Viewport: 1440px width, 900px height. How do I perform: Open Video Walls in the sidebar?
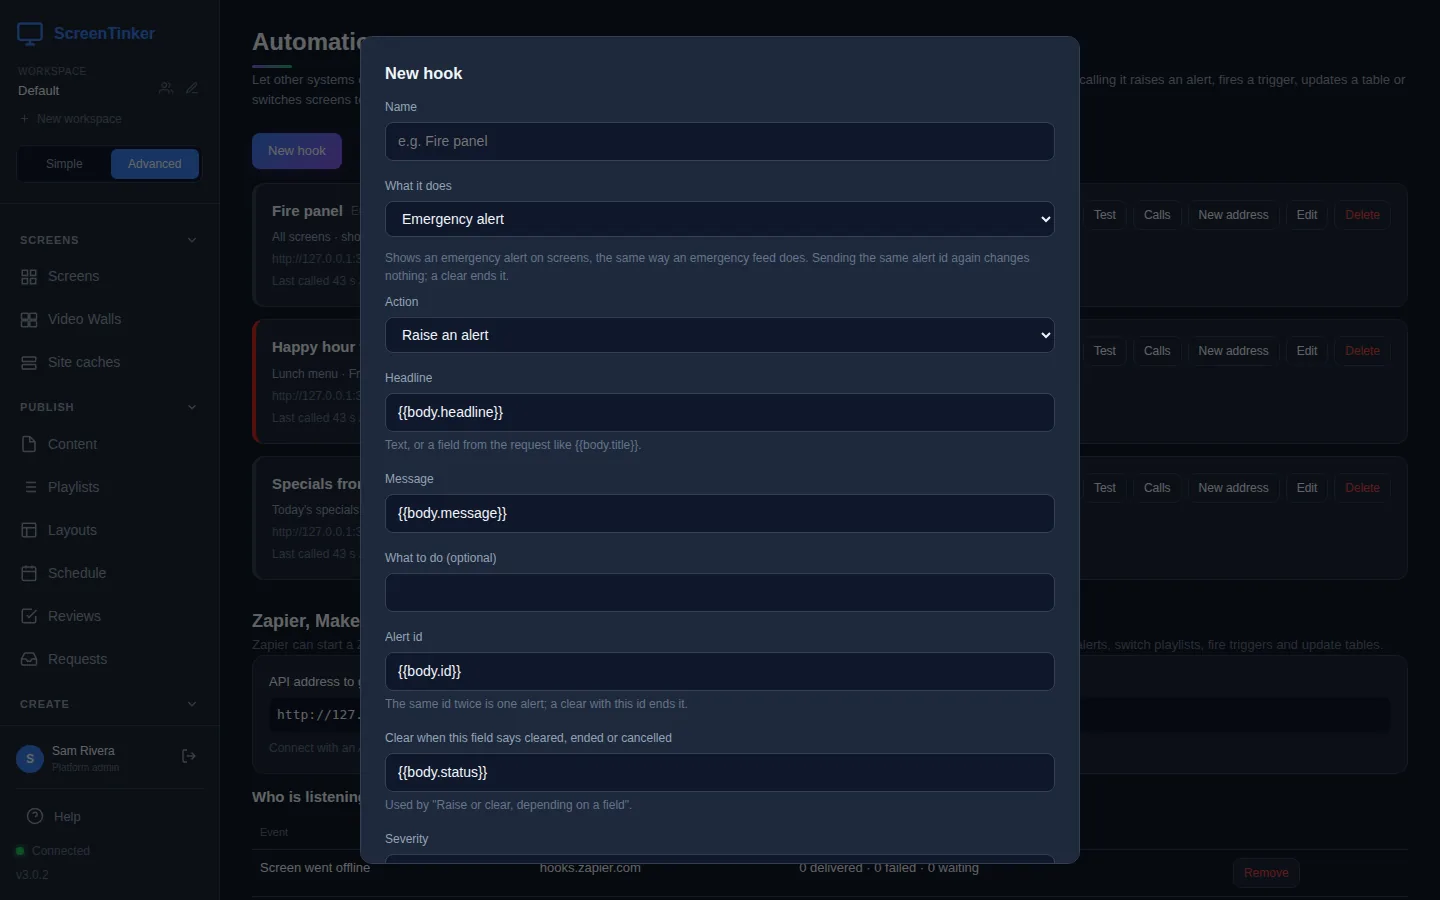click(x=110, y=320)
